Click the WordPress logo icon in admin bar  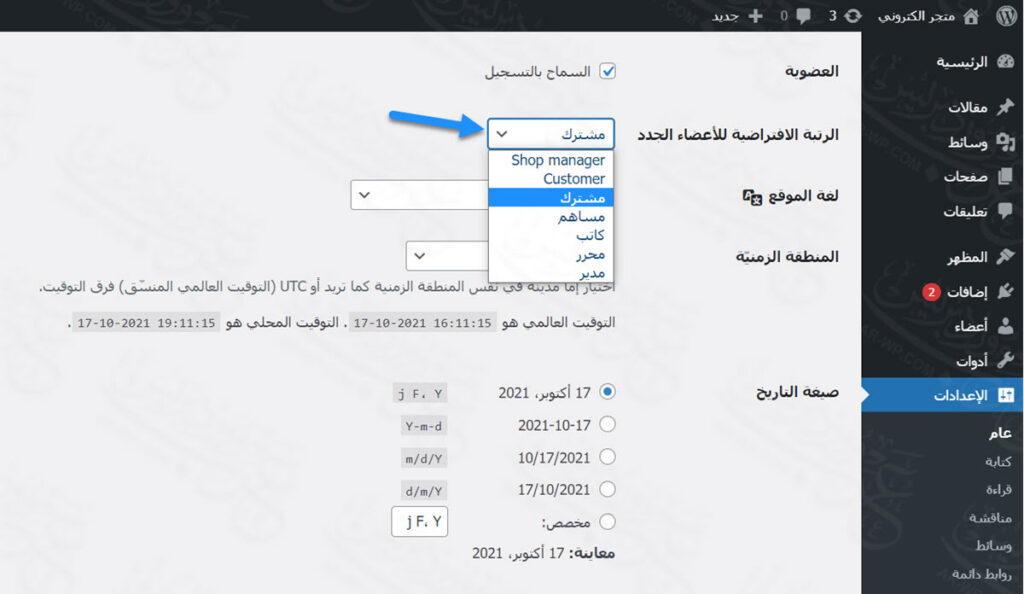pos(1004,16)
